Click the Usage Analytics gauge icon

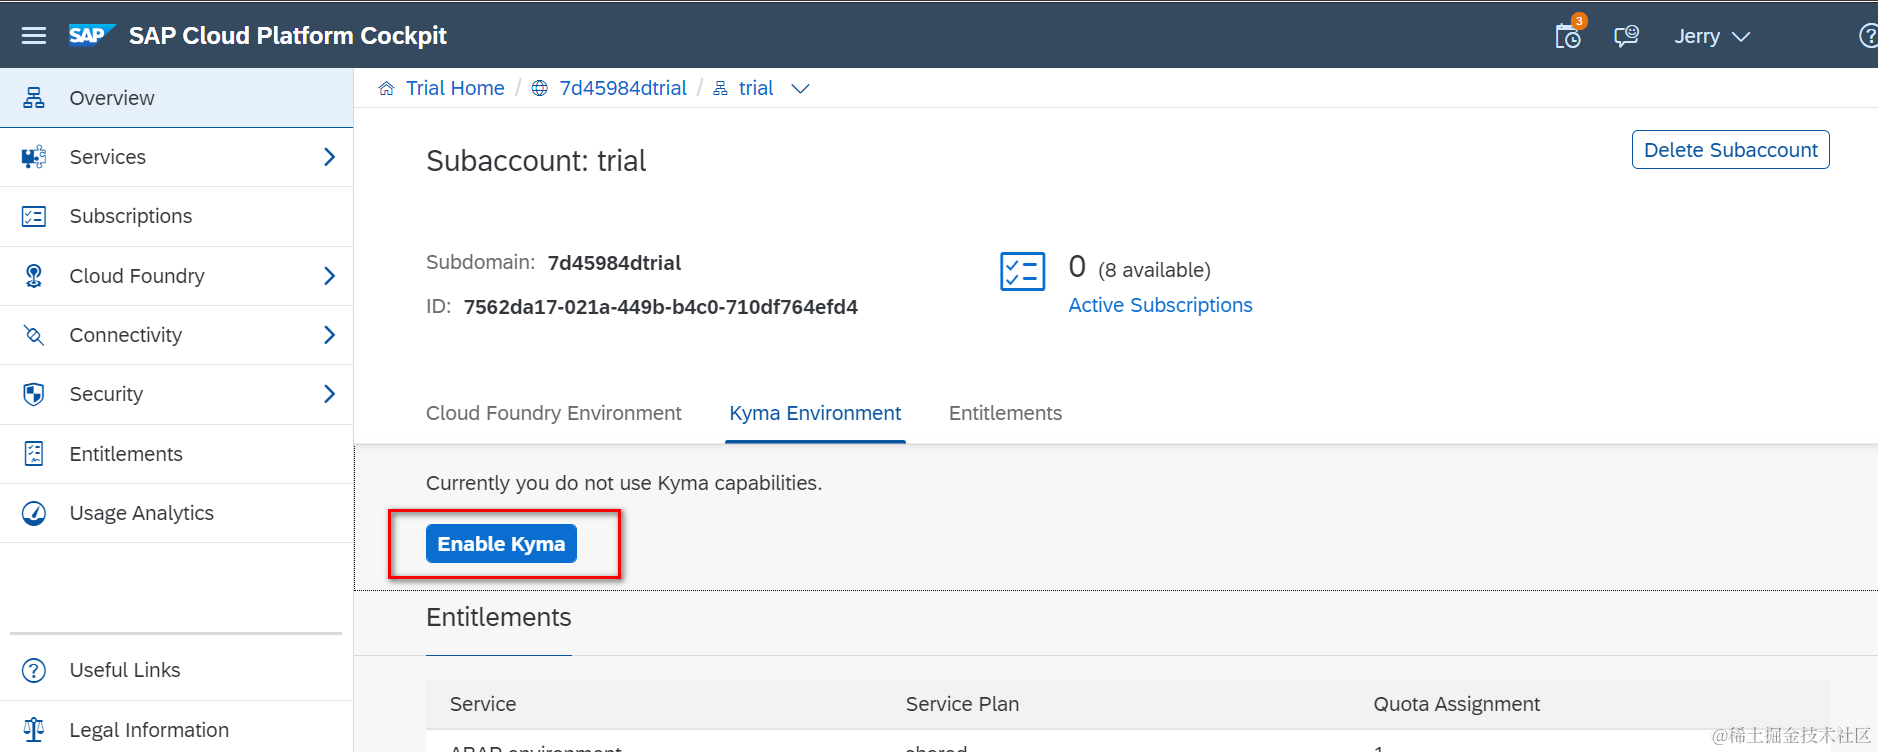34,513
